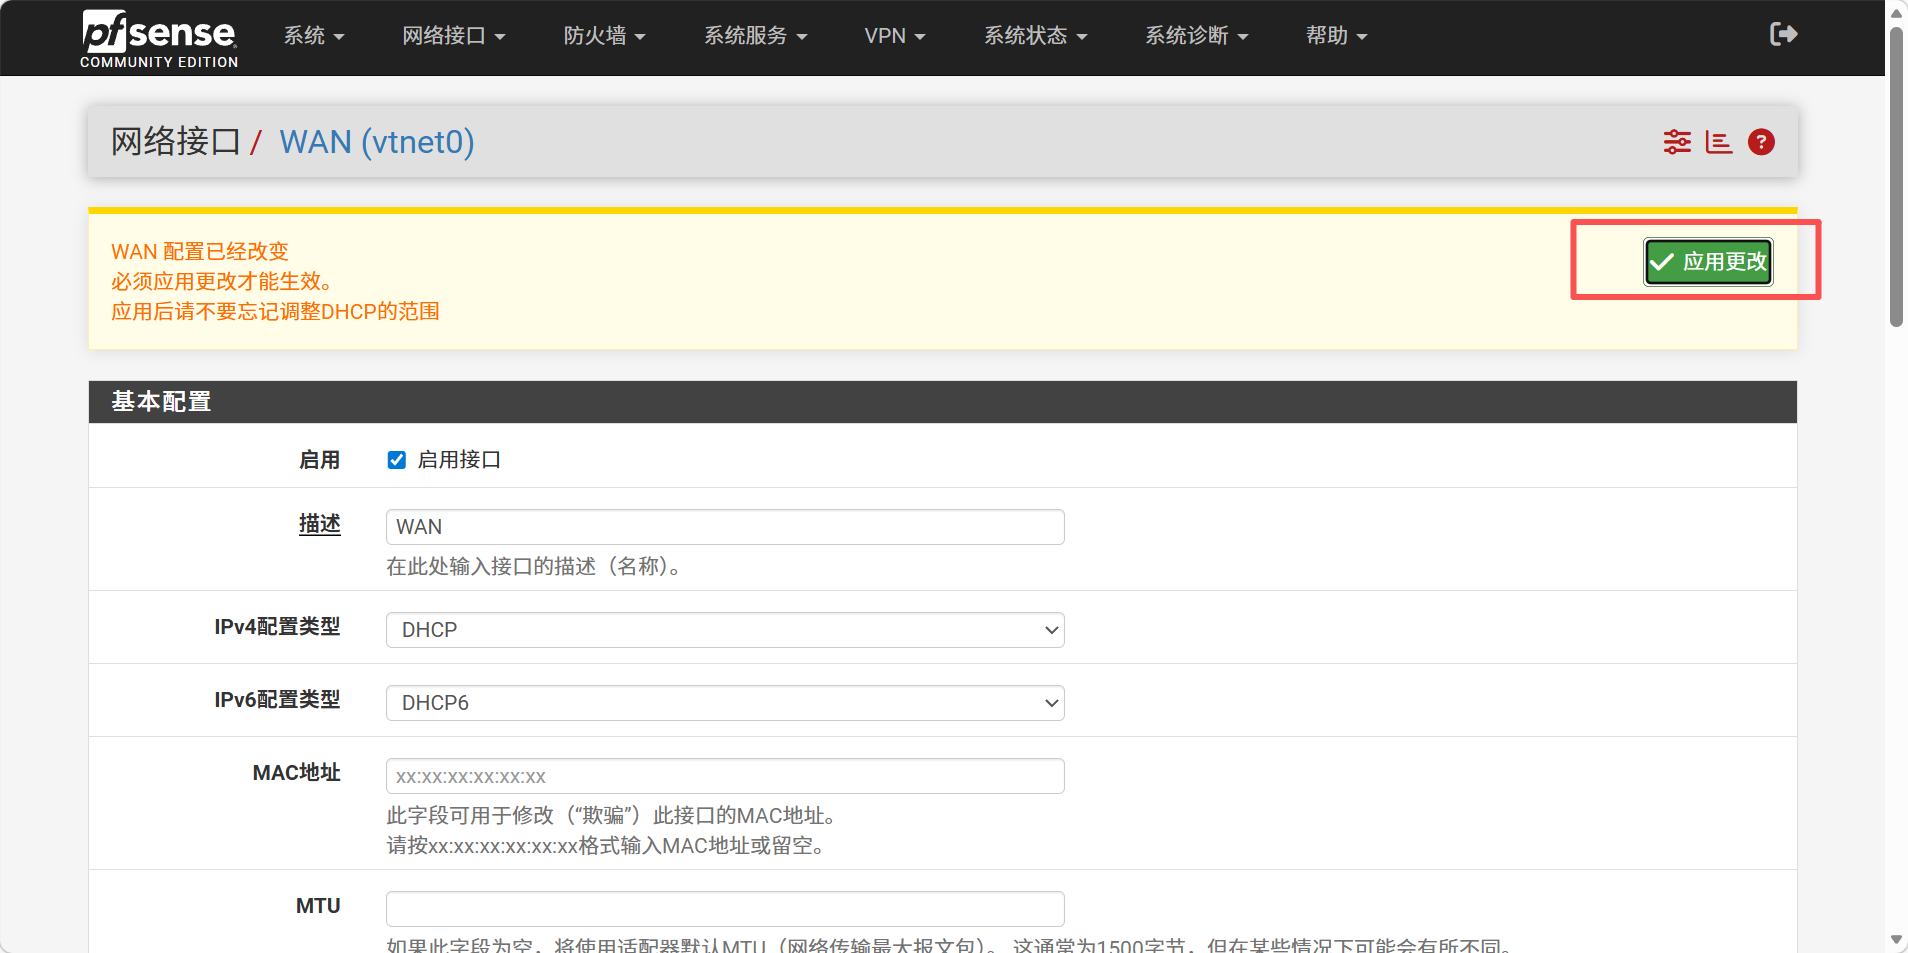The height and width of the screenshot is (953, 1908).
Task: Open the 防火墙 menu
Action: pos(604,36)
